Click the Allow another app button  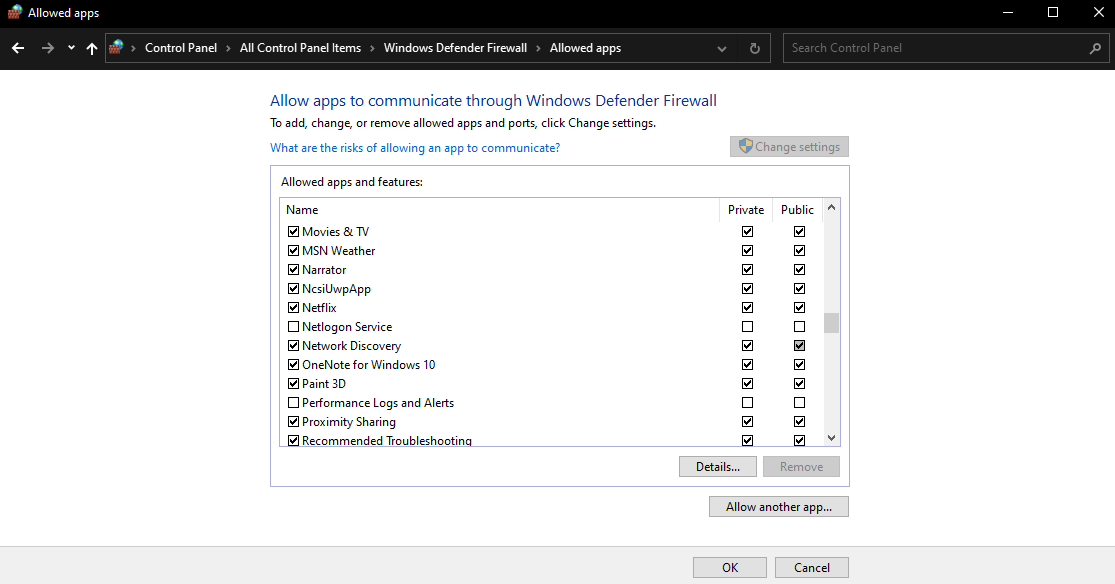(x=779, y=507)
